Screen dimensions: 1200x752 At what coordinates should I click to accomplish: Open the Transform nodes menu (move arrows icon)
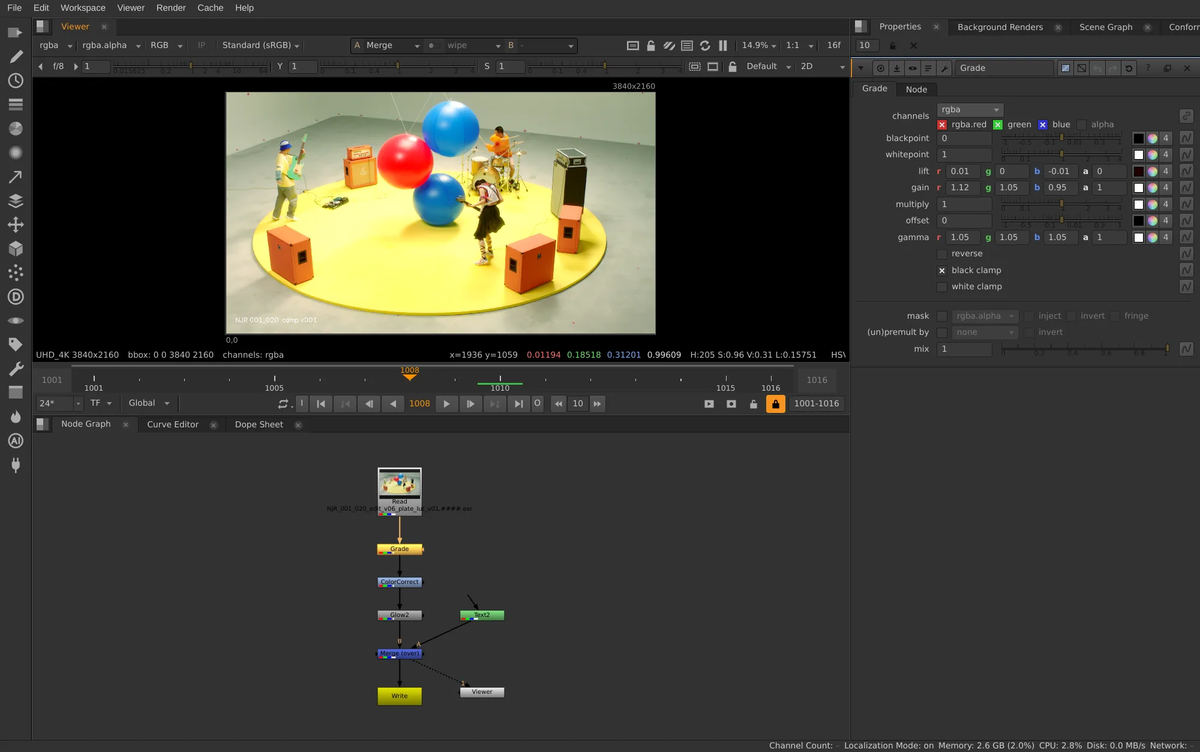tap(15, 225)
